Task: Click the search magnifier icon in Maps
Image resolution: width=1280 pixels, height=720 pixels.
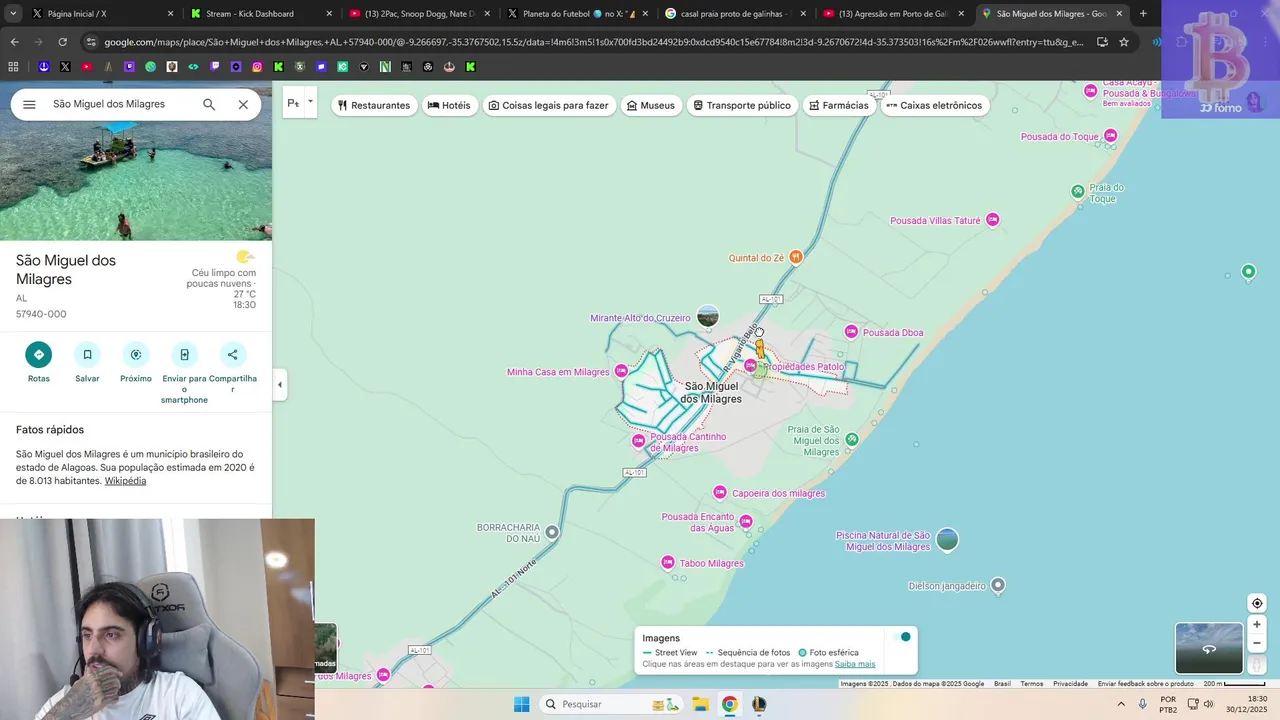Action: pos(209,104)
